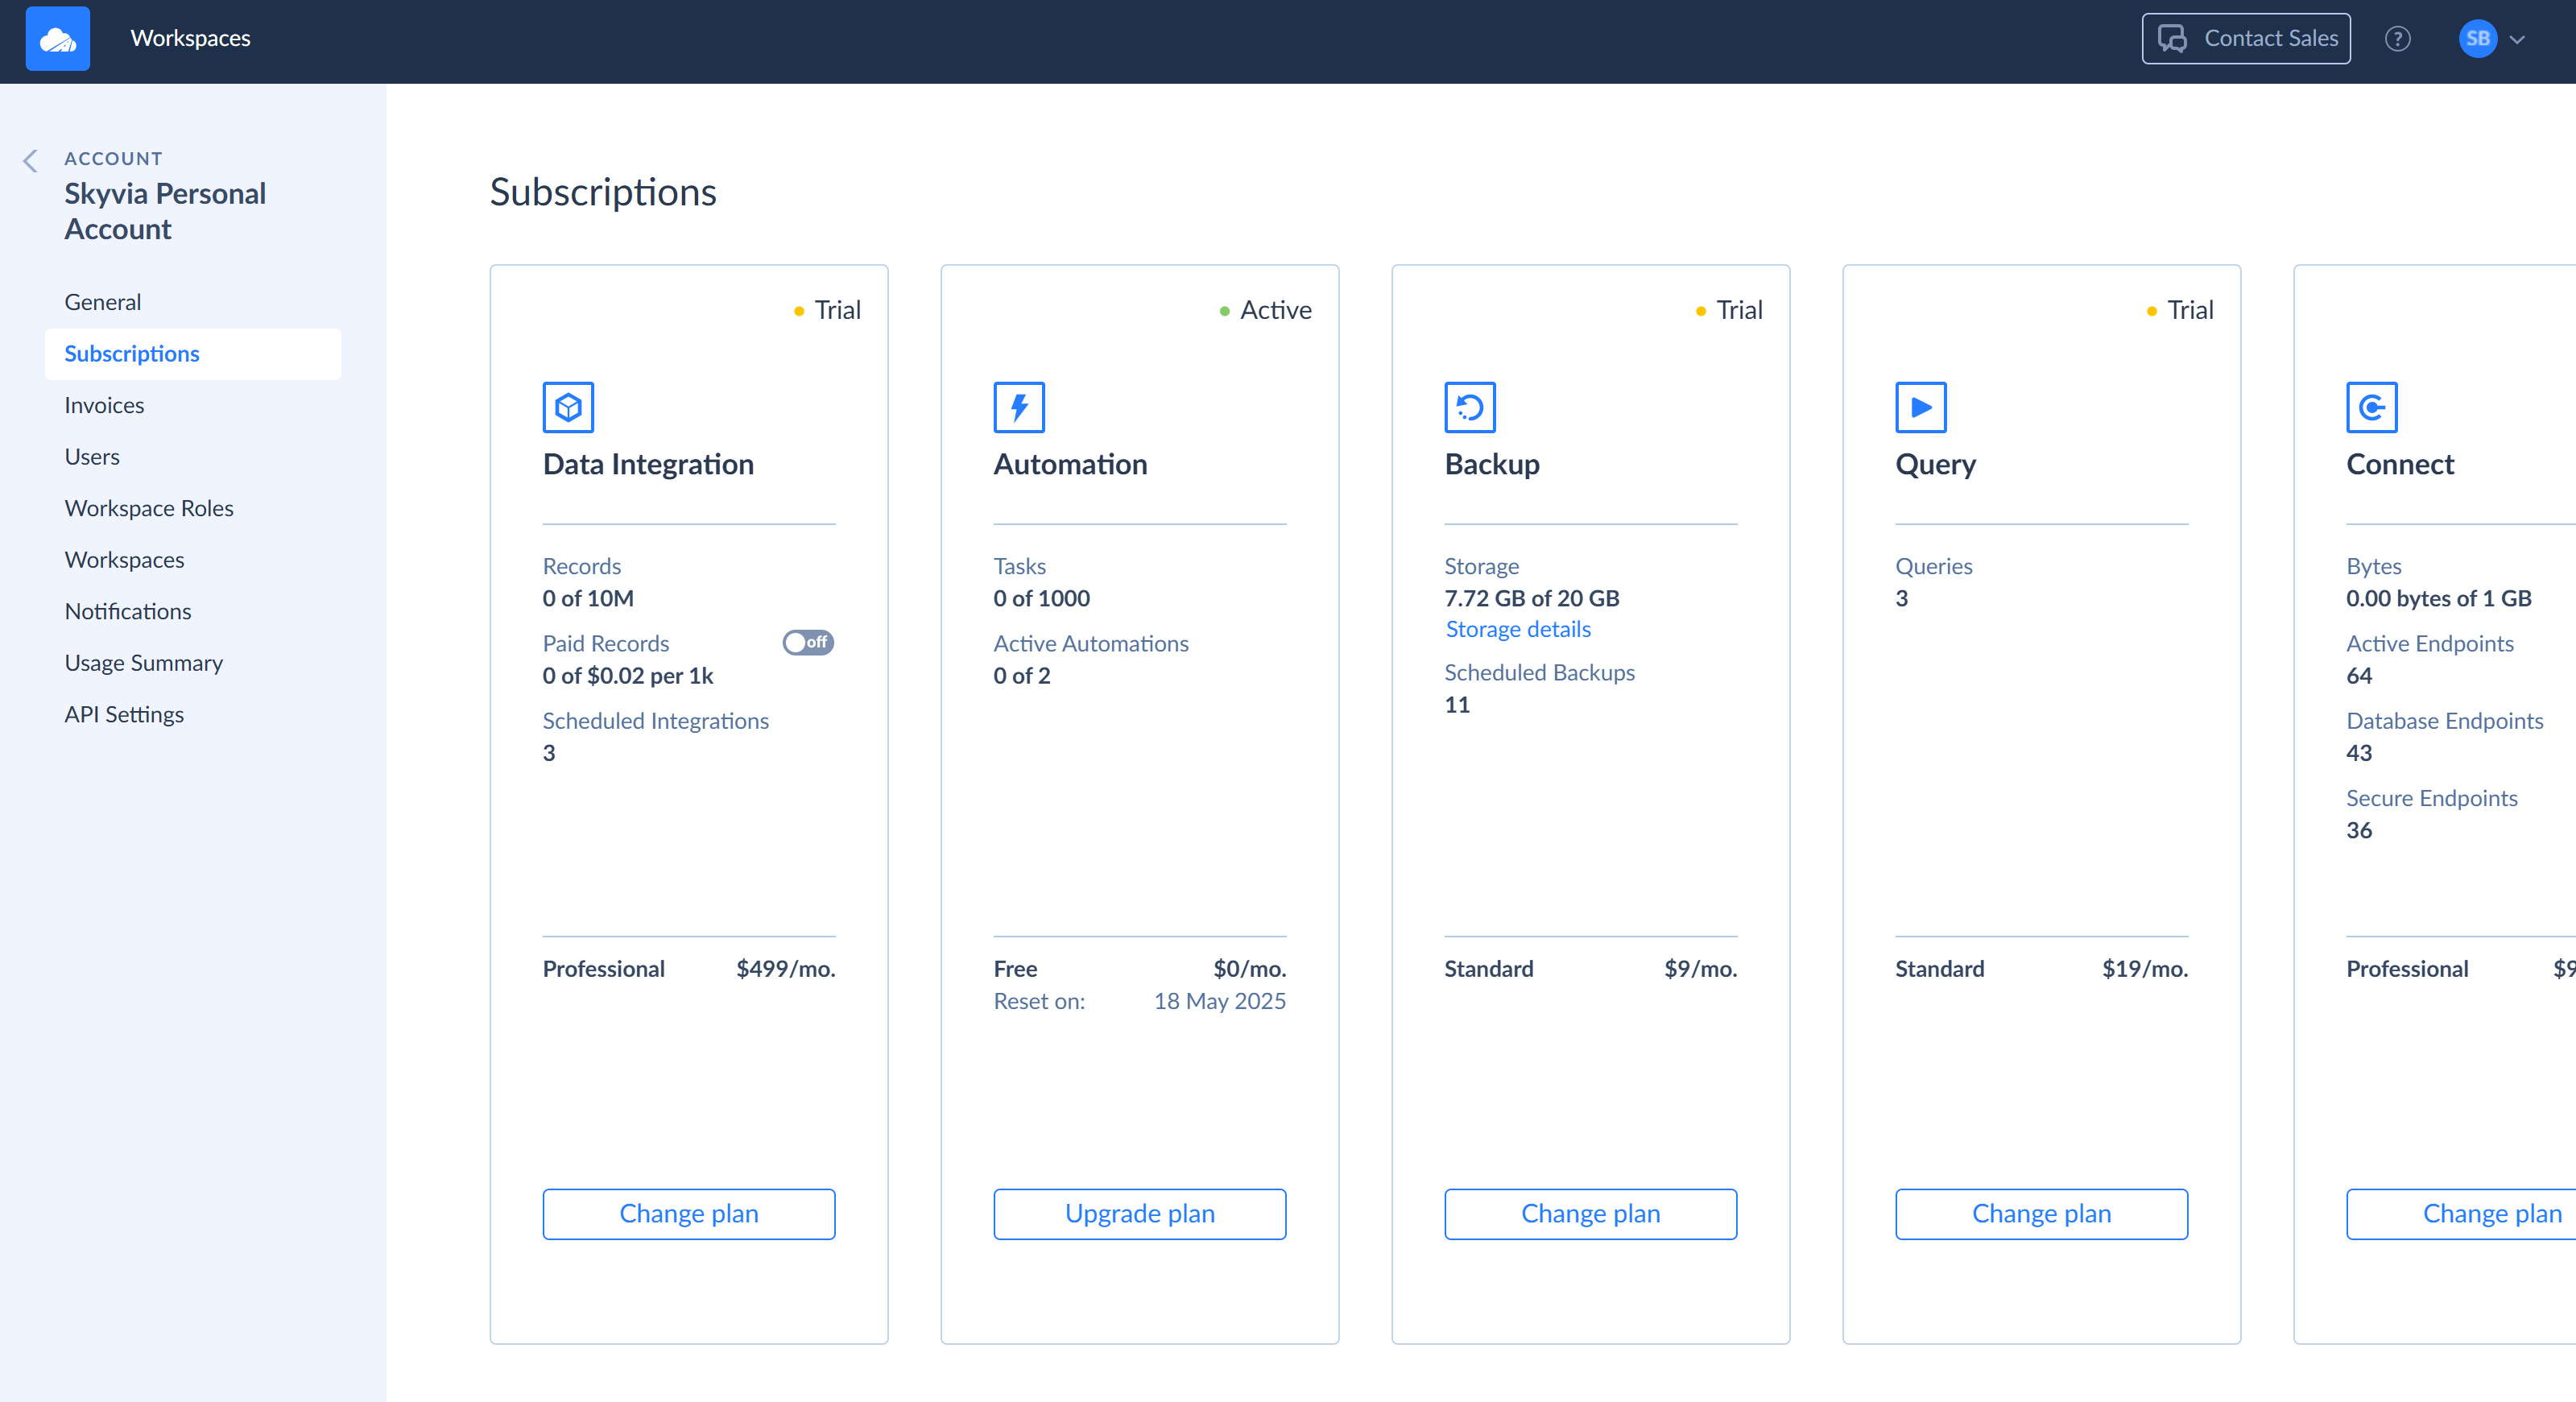Change plan for Query

click(2042, 1214)
